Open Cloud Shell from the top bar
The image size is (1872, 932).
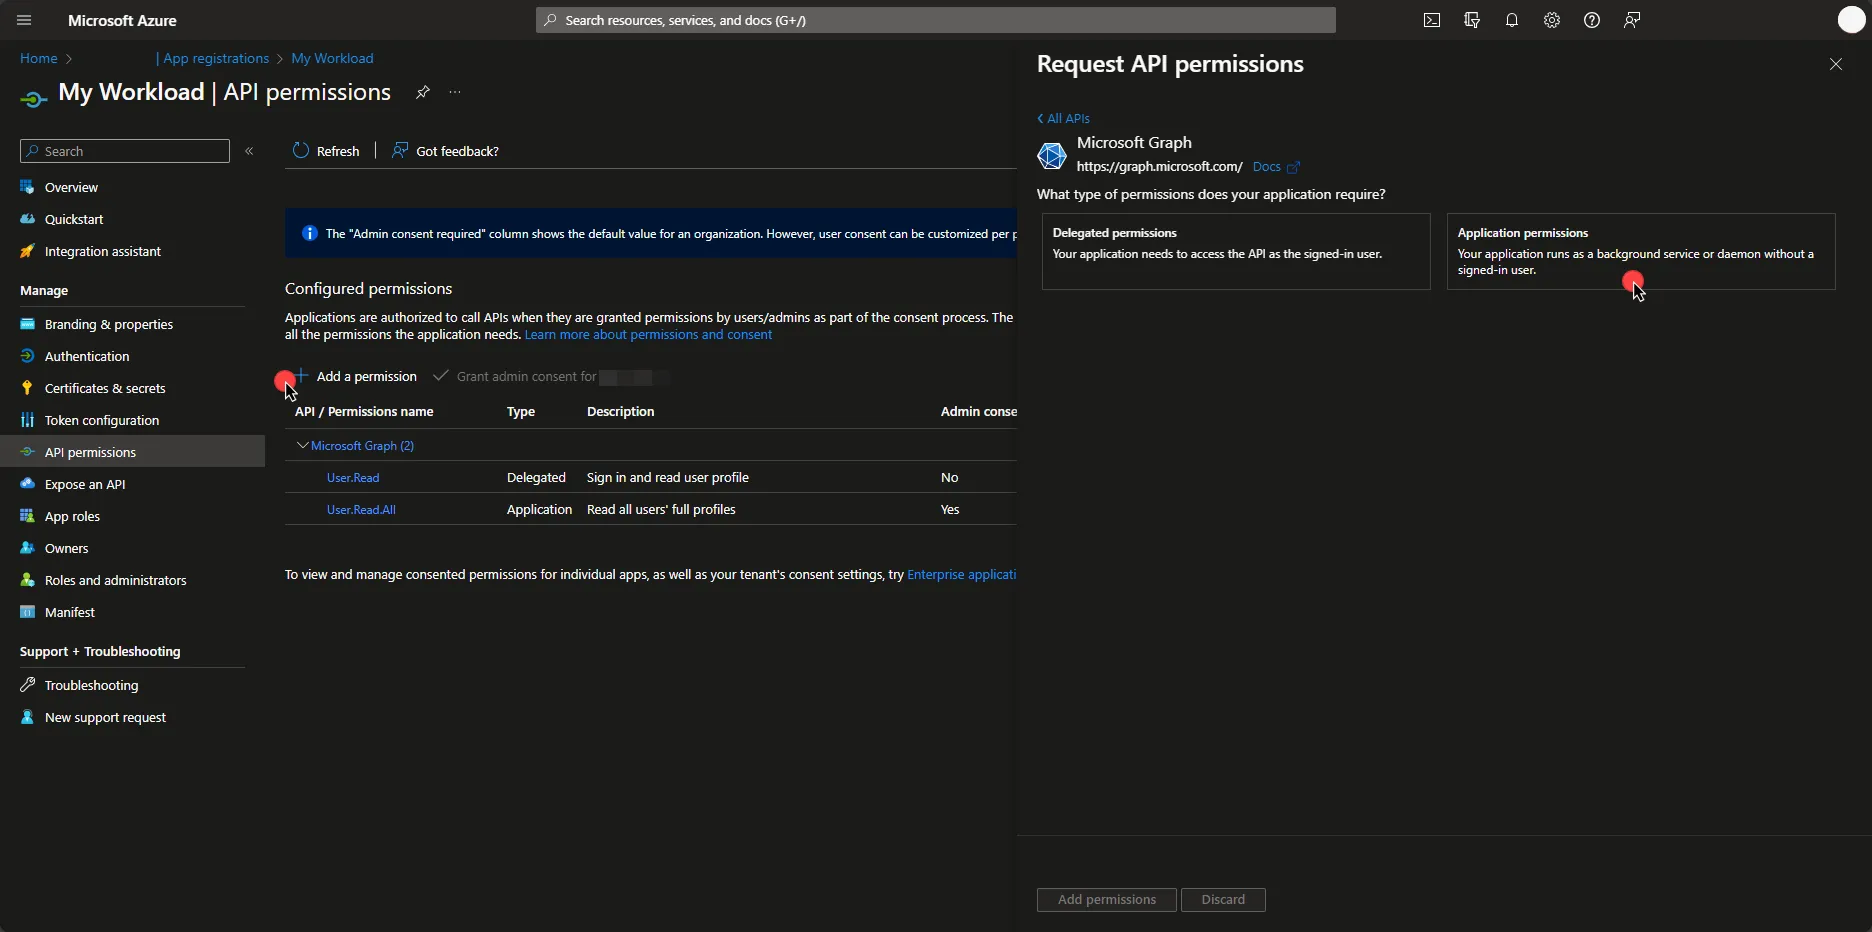click(1431, 20)
